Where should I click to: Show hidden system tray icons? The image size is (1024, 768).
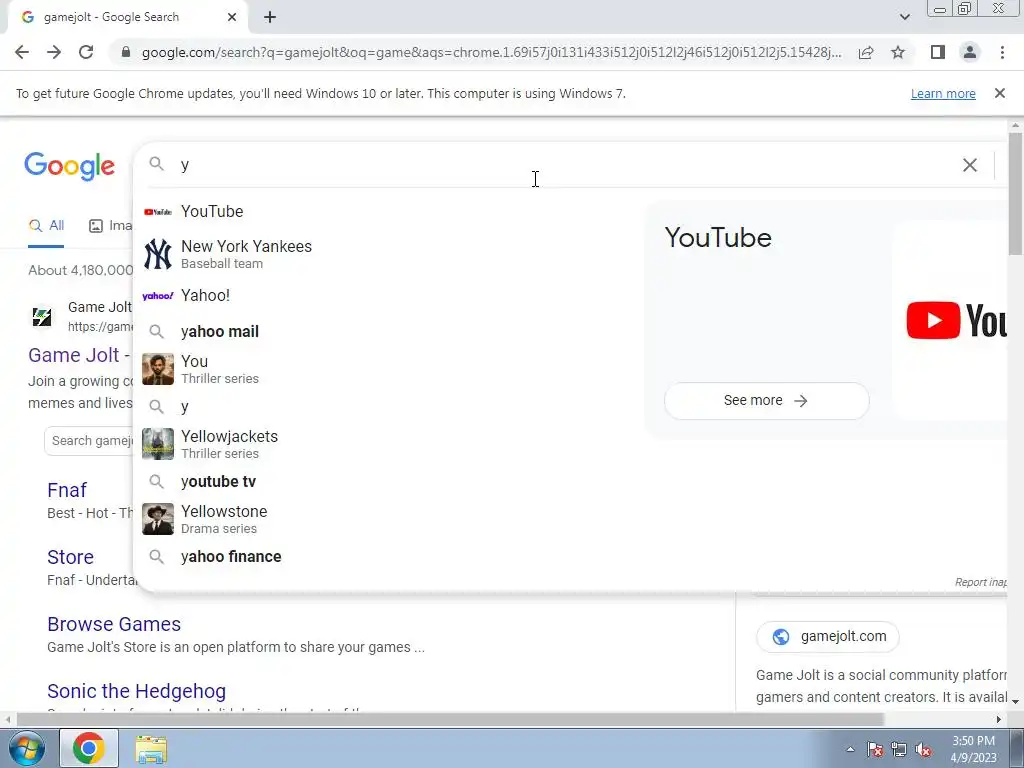click(850, 750)
